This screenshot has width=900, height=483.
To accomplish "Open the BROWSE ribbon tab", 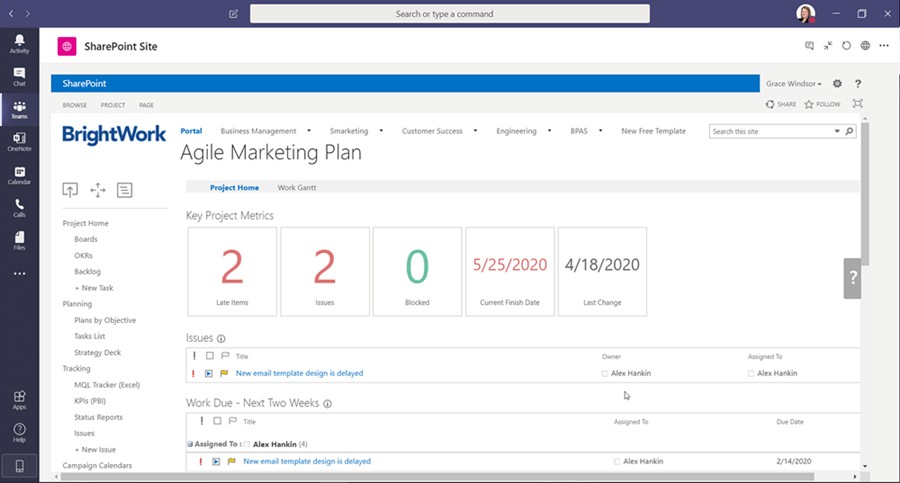I will pos(75,105).
